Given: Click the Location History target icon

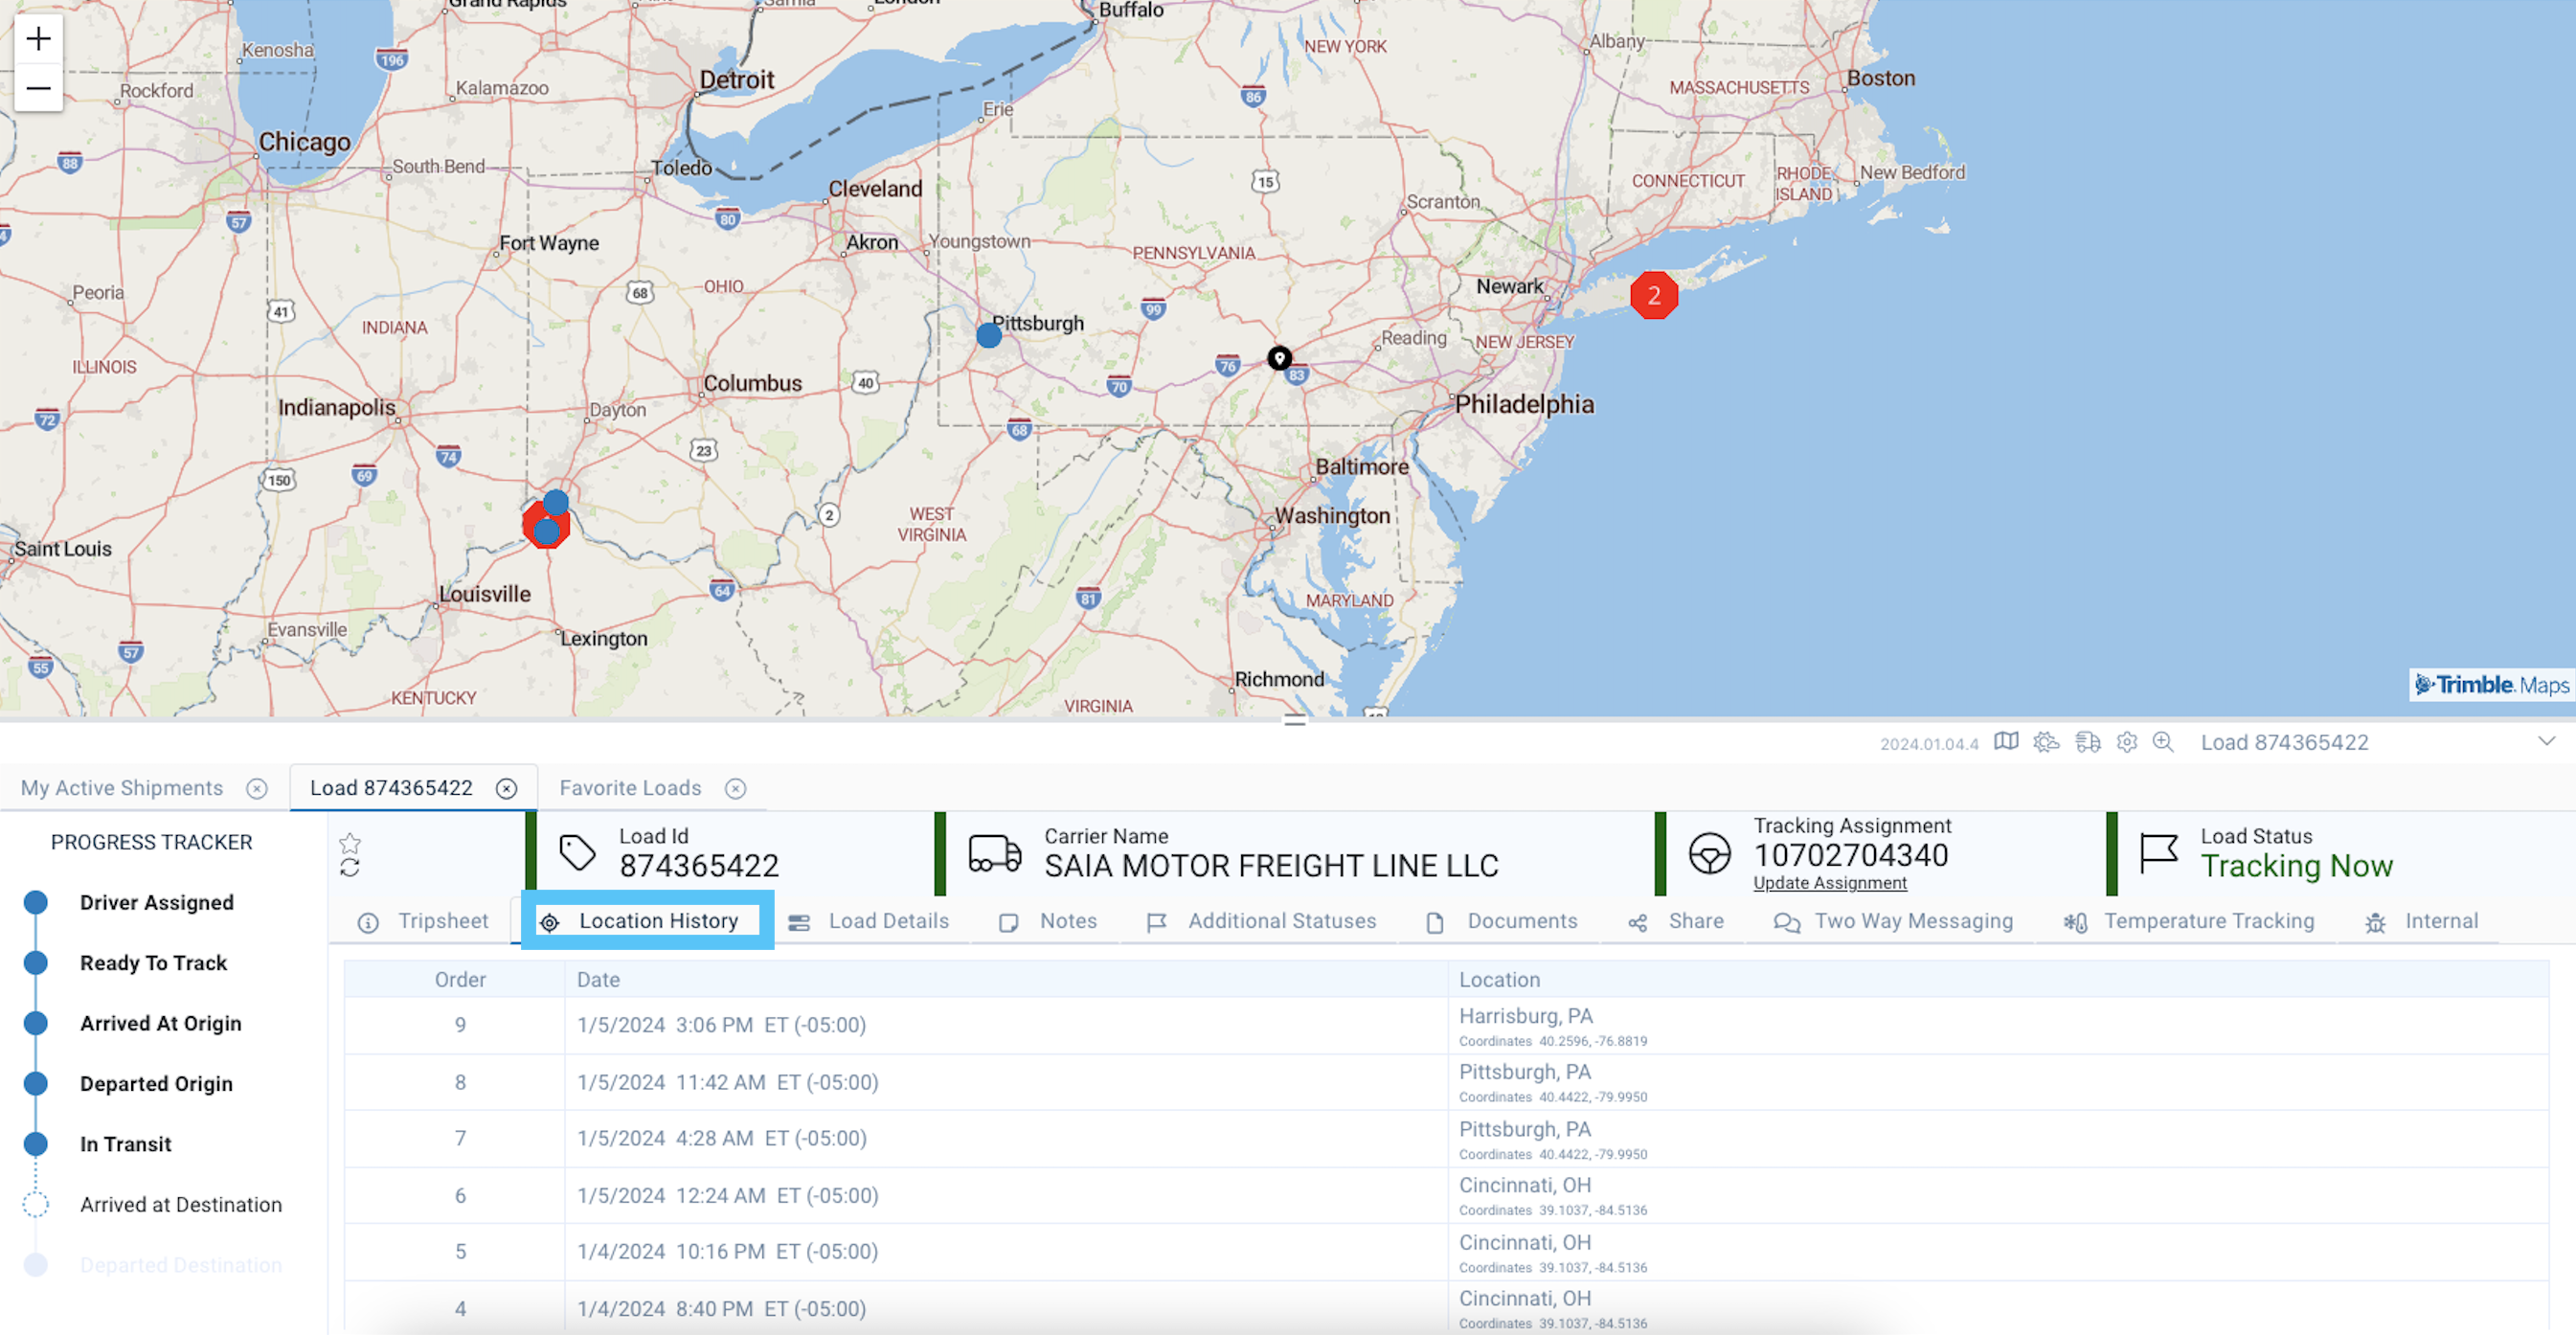Looking at the screenshot, I should [549, 922].
